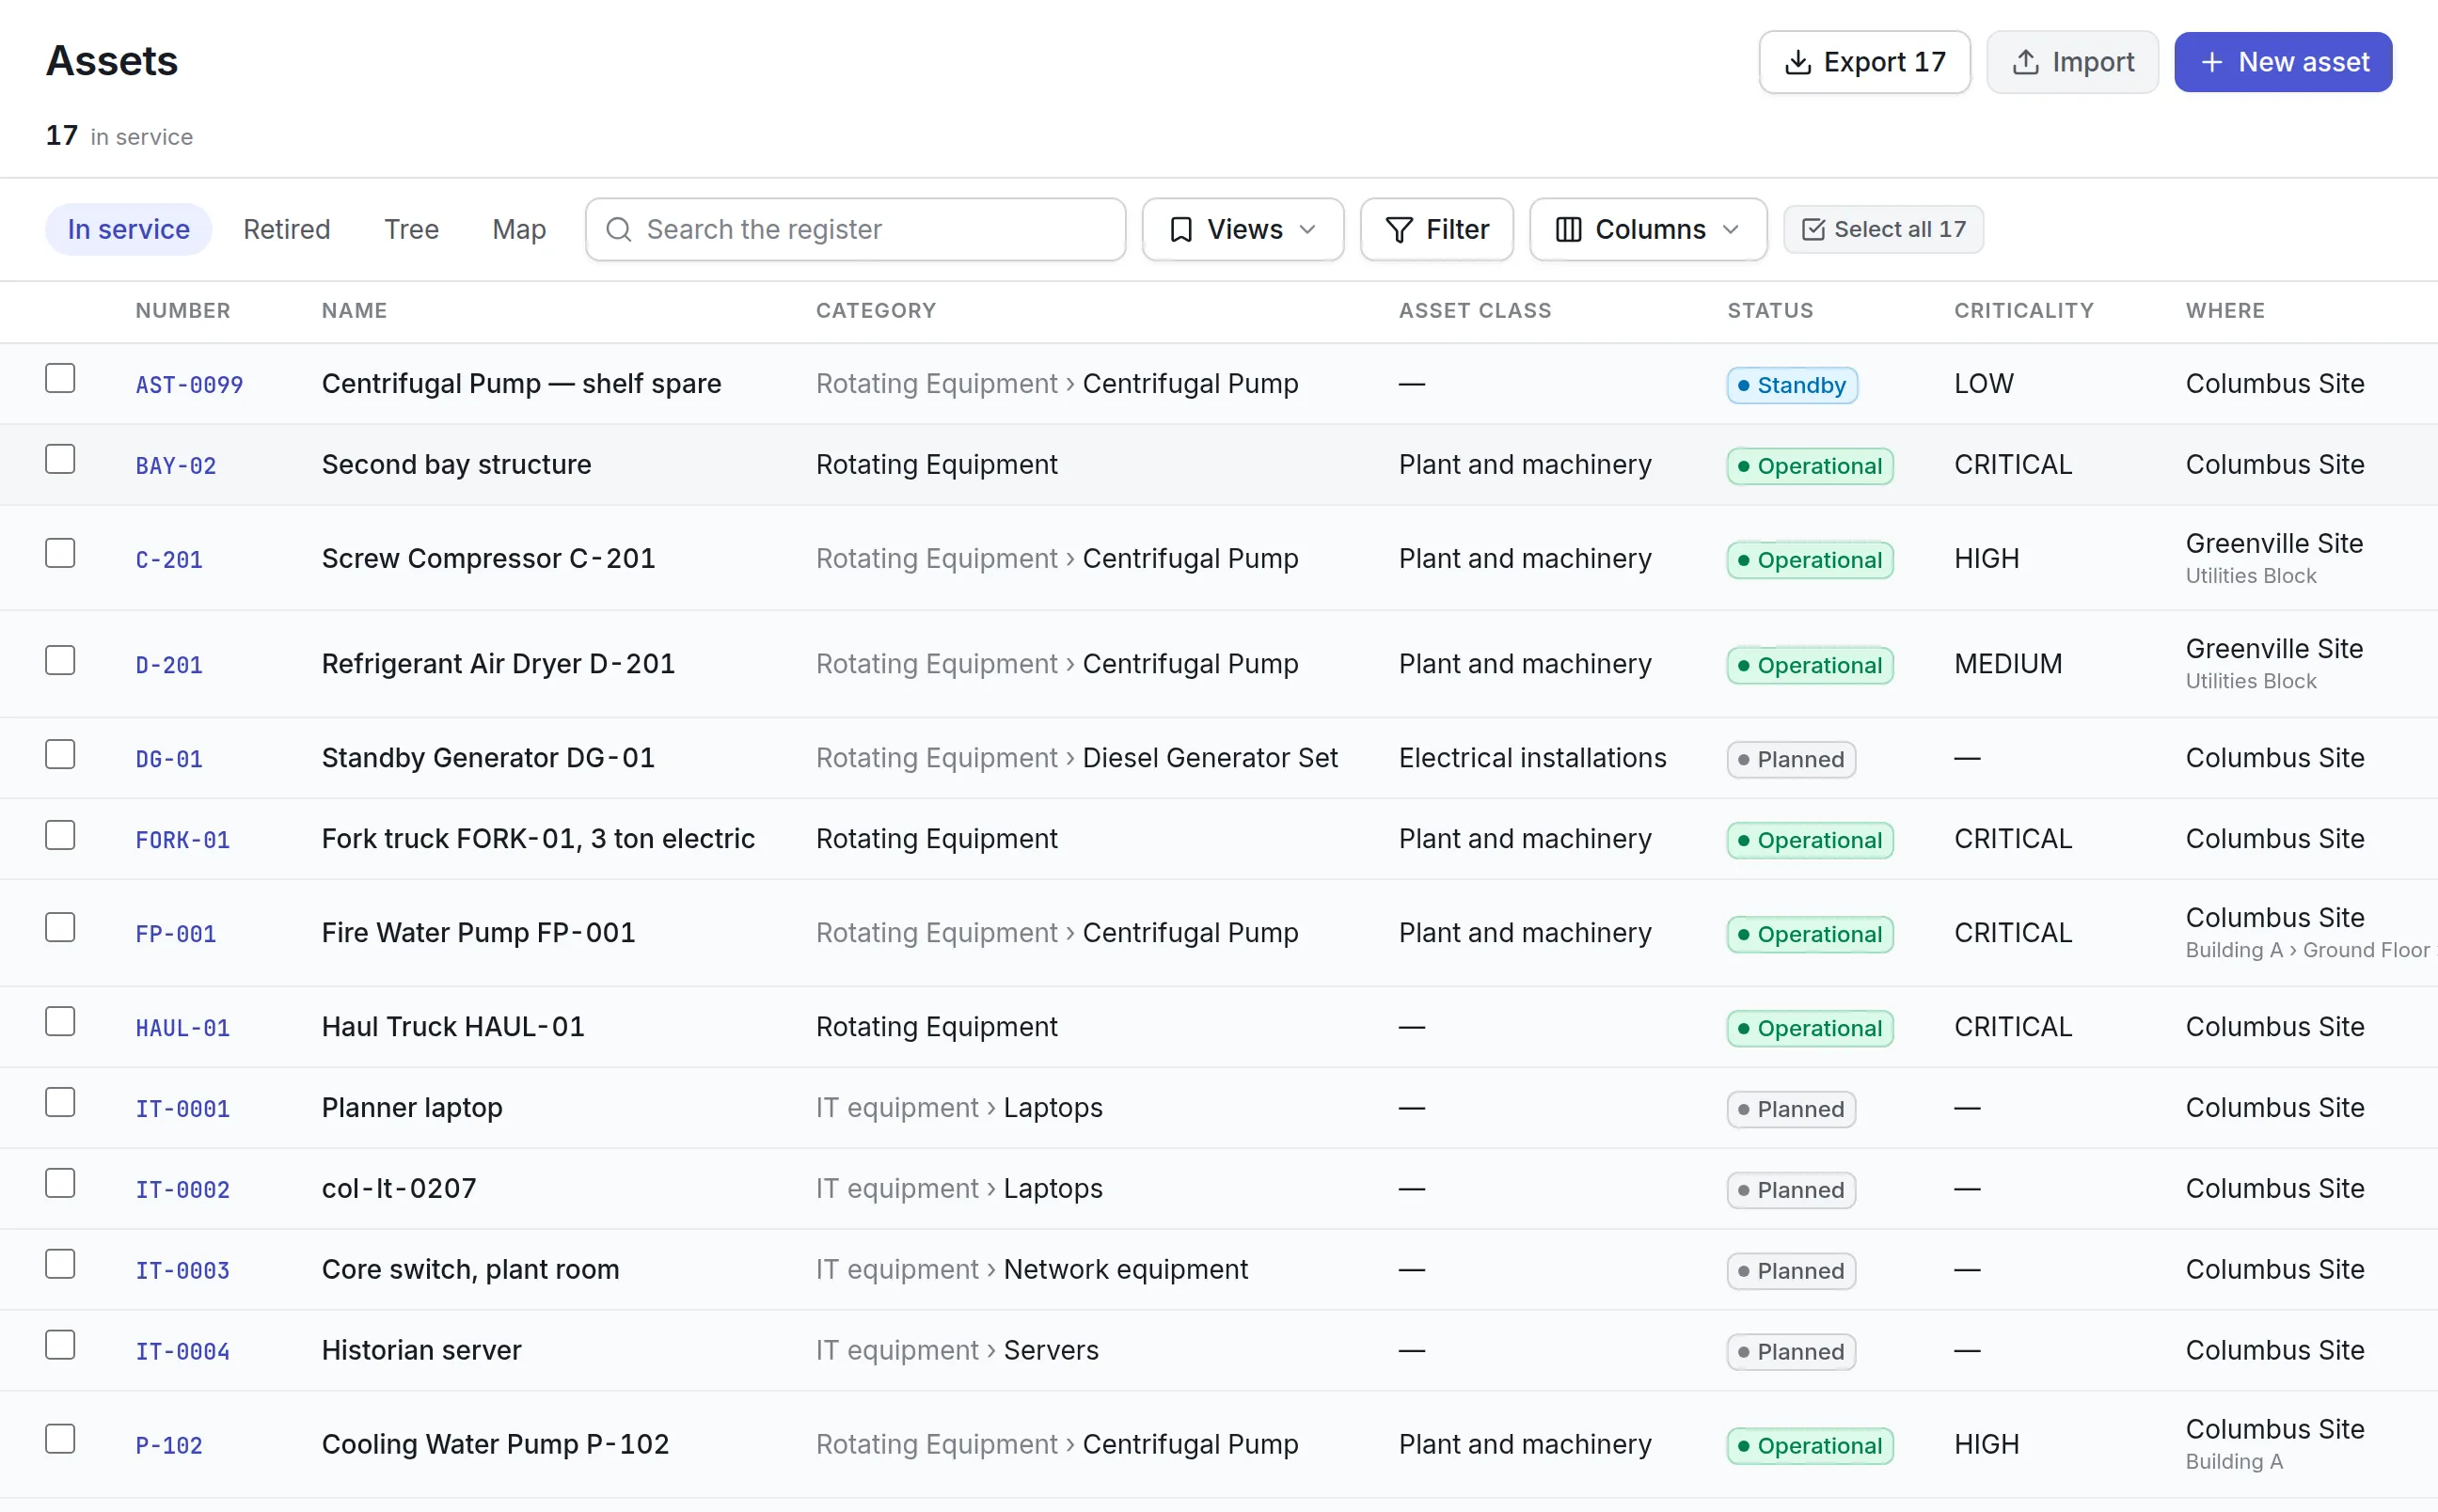The height and width of the screenshot is (1512, 2438).
Task: Tick the checkbox for AST-0099
Action: pos(60,378)
